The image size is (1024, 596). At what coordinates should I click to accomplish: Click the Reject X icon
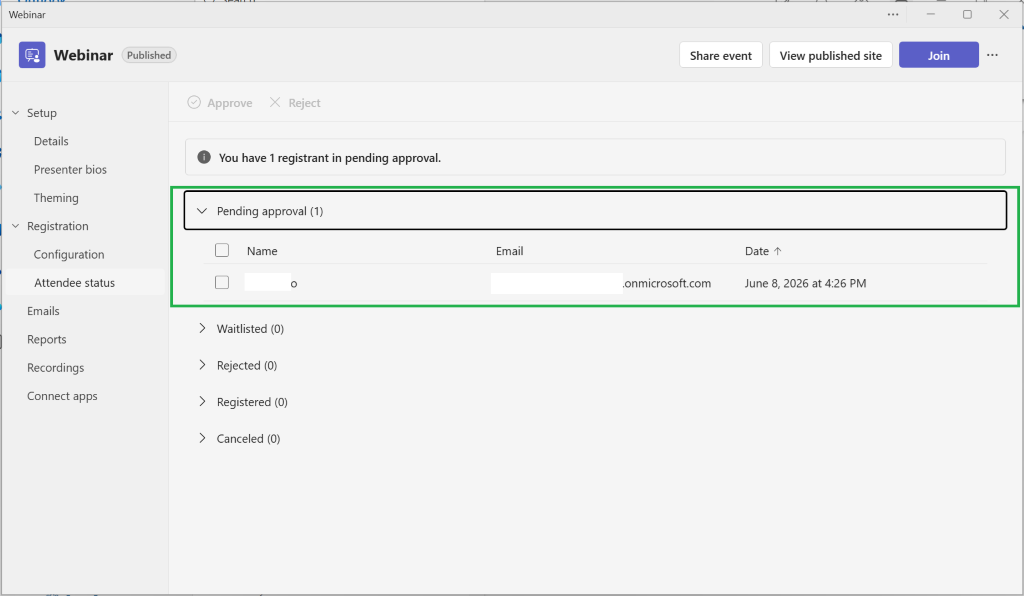click(275, 102)
